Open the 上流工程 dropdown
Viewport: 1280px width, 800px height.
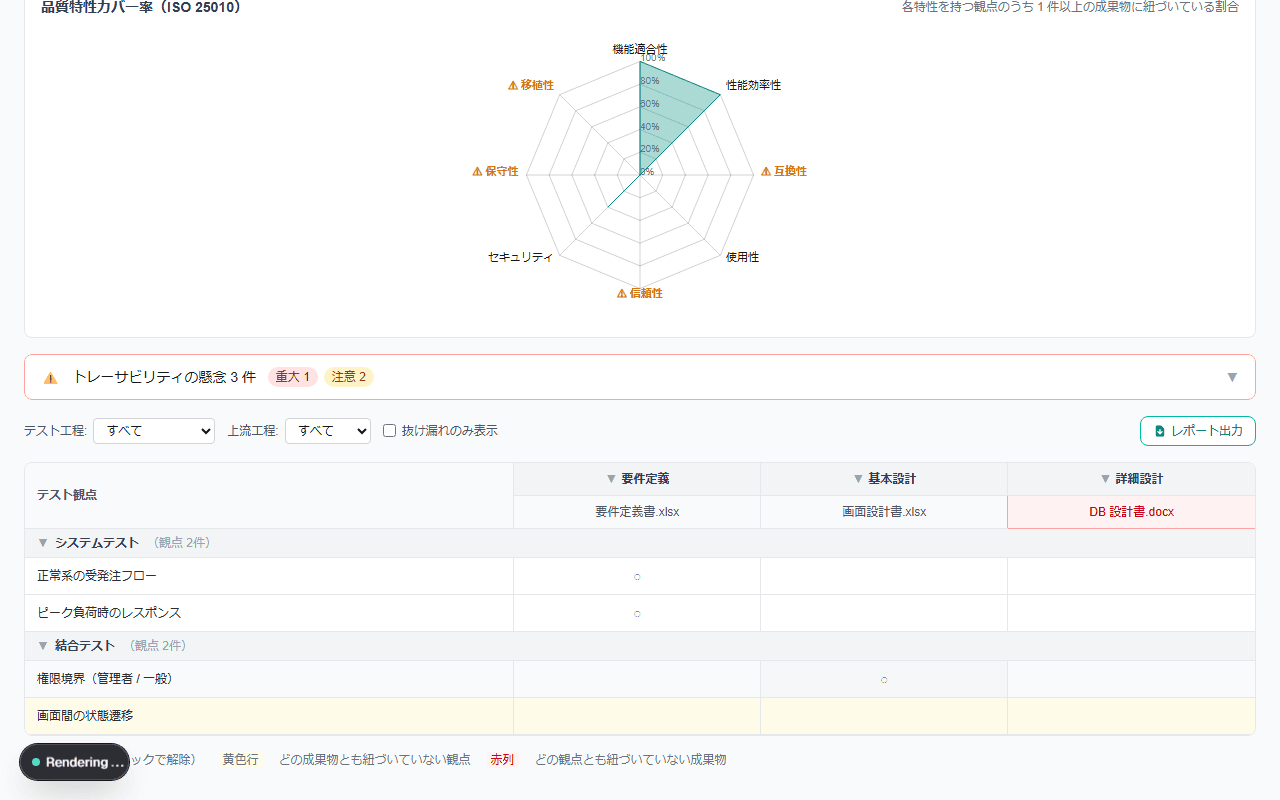[327, 430]
